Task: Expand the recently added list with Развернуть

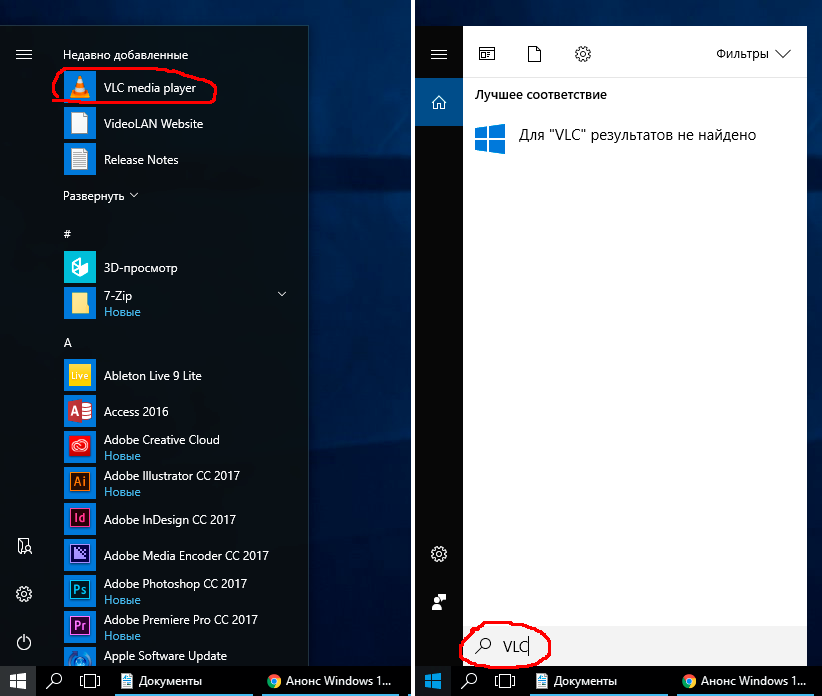Action: (x=101, y=196)
